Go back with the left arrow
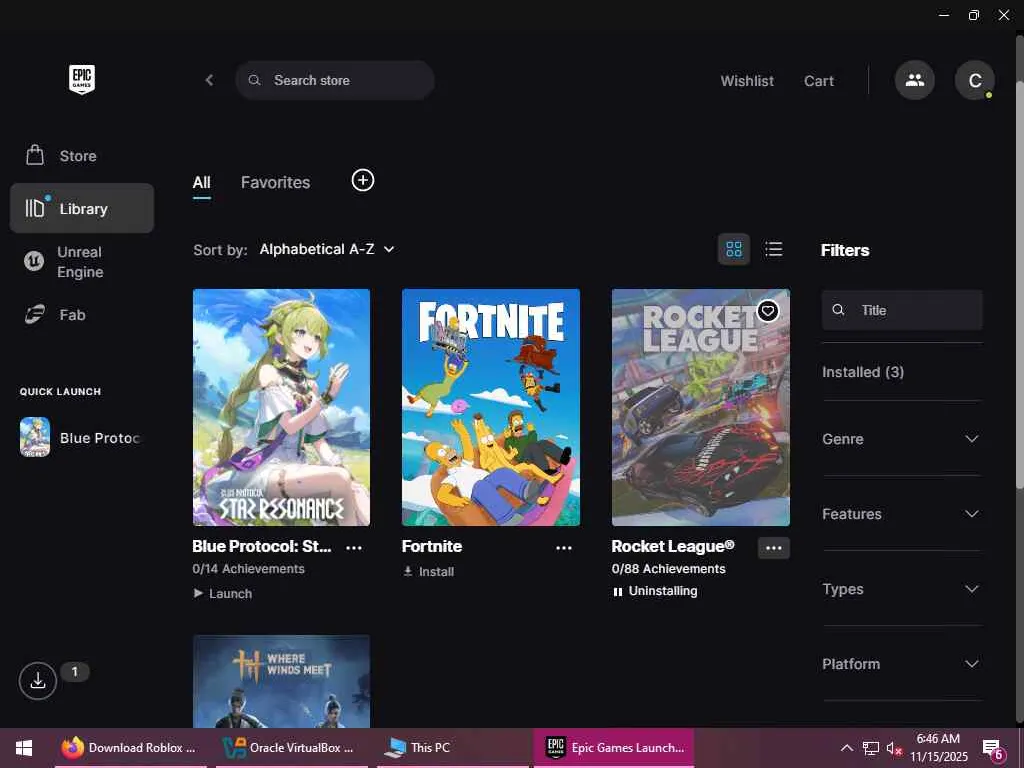The height and width of the screenshot is (768, 1024). [x=209, y=80]
